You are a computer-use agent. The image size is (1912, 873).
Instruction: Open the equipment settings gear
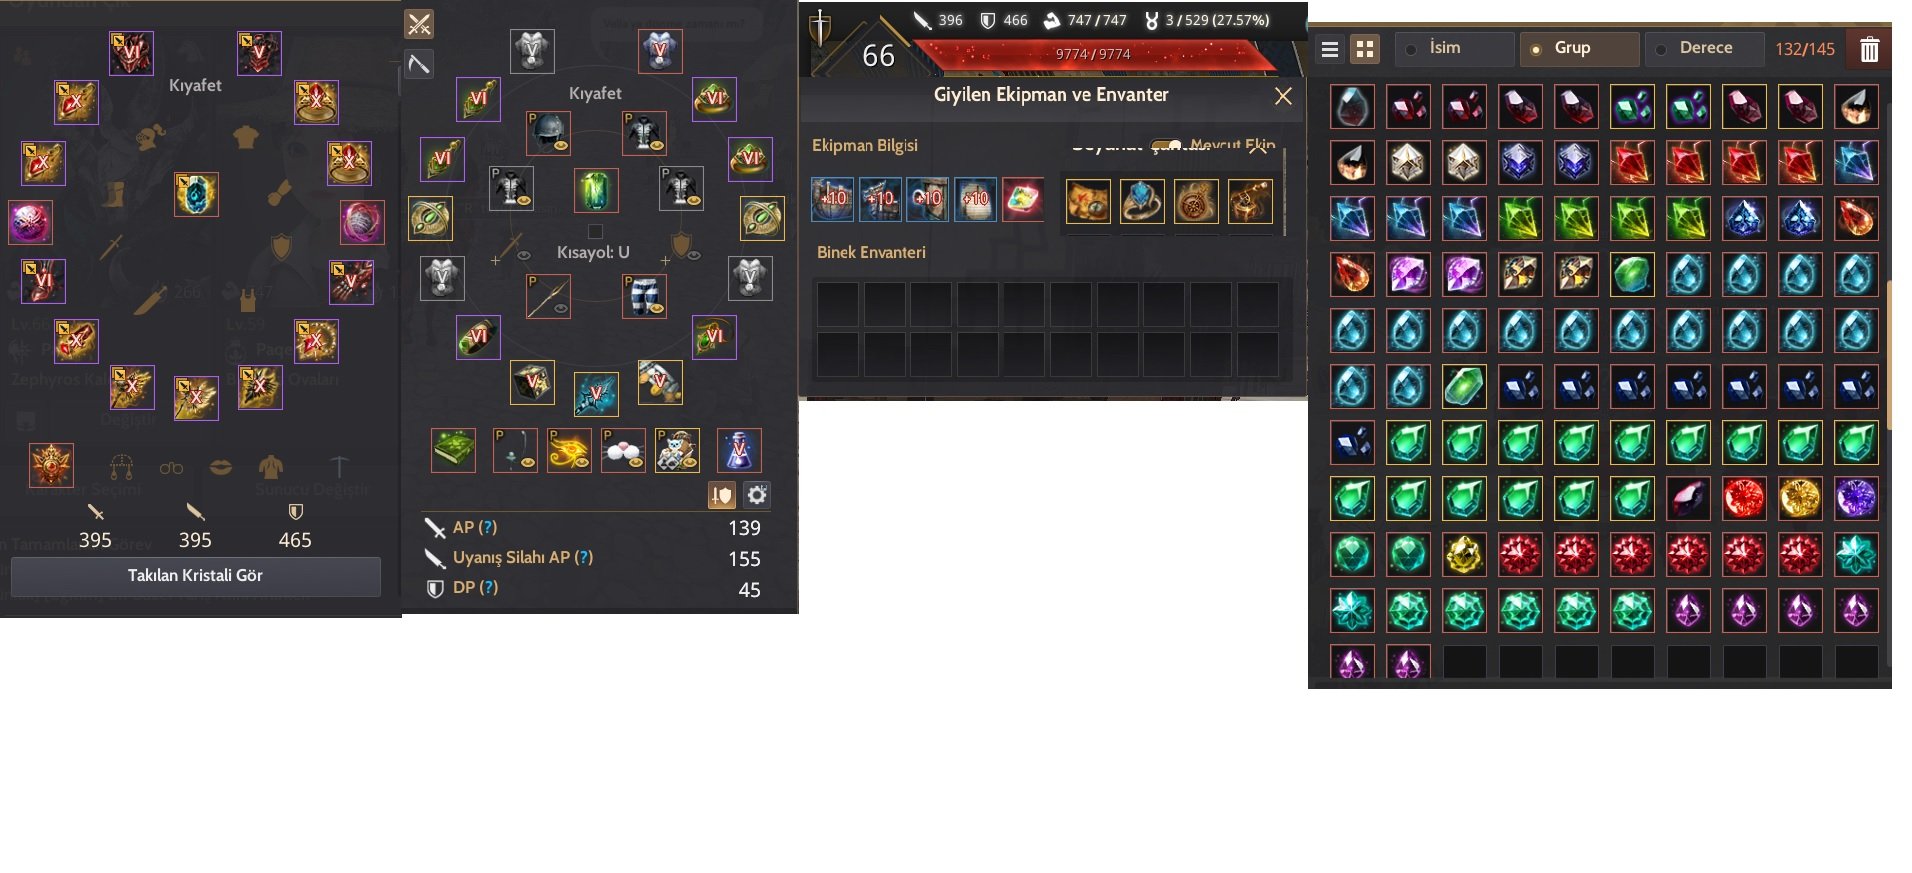coord(757,495)
